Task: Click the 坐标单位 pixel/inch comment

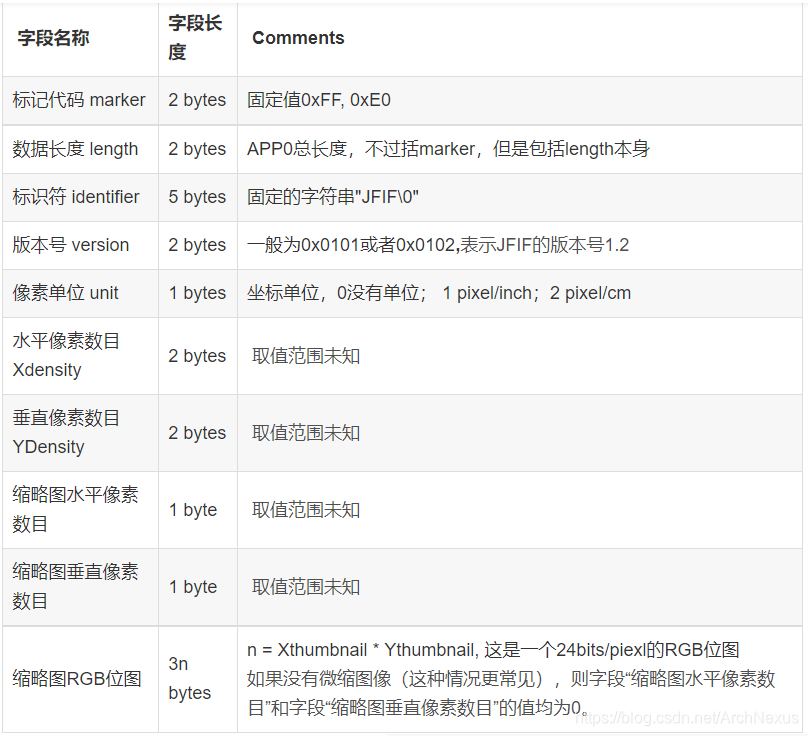Action: [x=439, y=293]
